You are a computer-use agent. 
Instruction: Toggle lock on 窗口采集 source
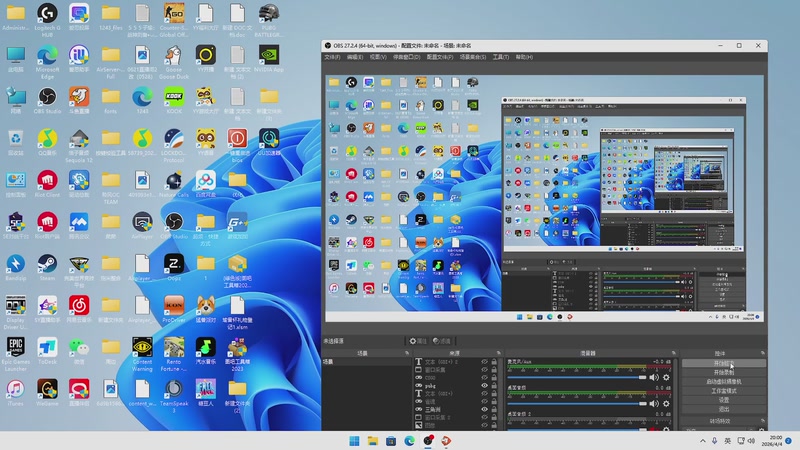coord(494,369)
